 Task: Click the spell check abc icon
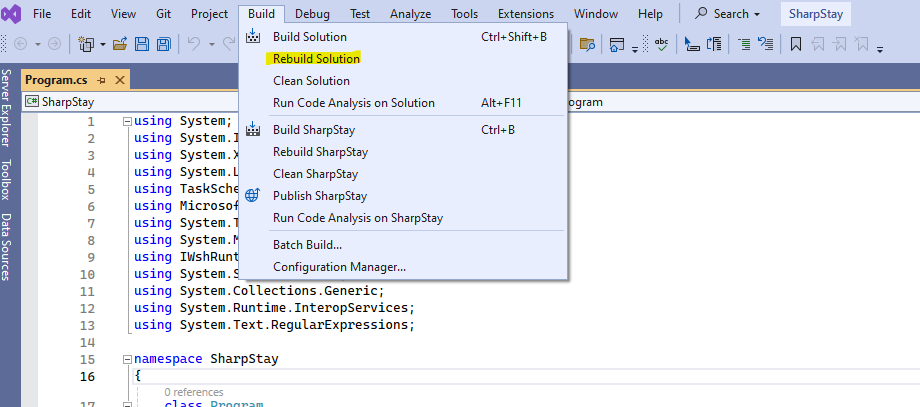coord(661,44)
